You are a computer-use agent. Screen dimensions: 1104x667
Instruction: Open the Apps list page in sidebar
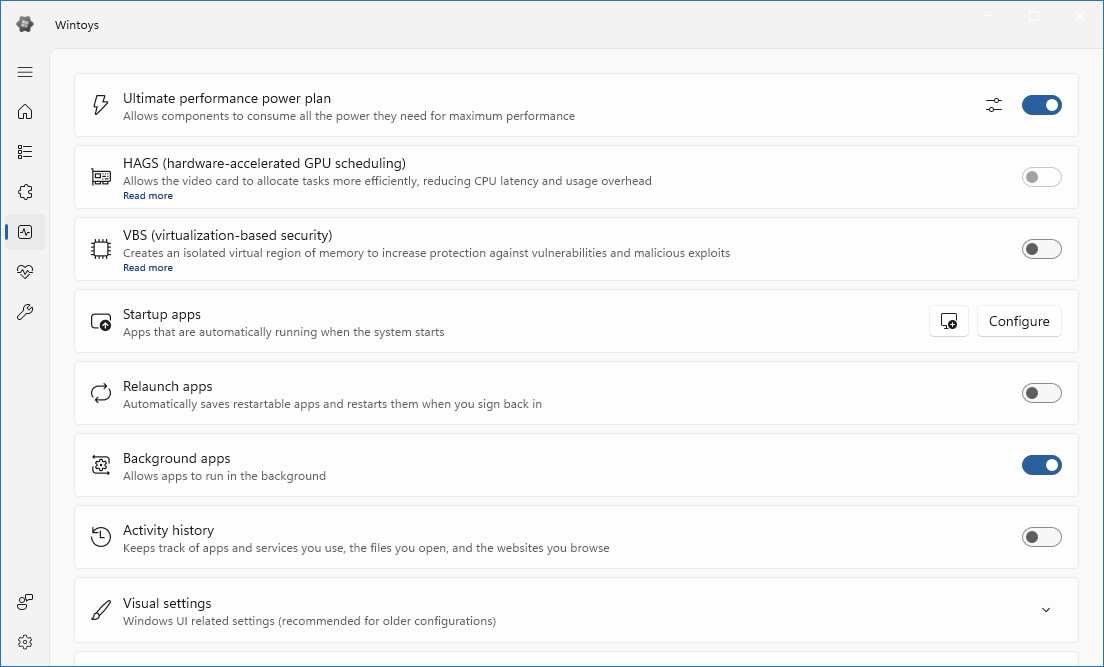pos(25,152)
